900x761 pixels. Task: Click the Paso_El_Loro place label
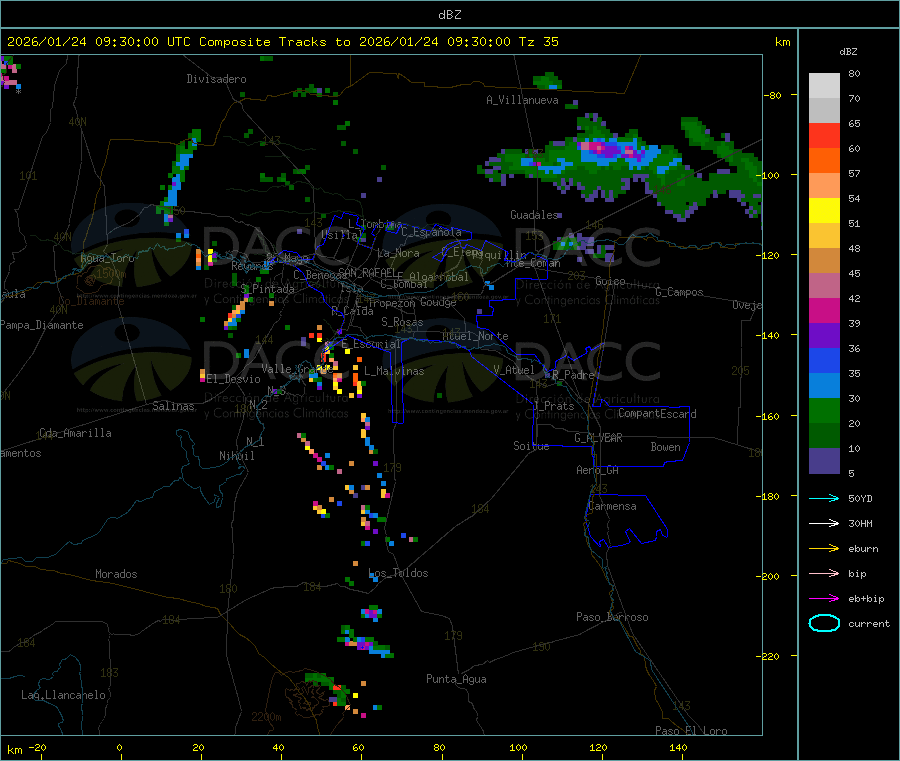(692, 731)
